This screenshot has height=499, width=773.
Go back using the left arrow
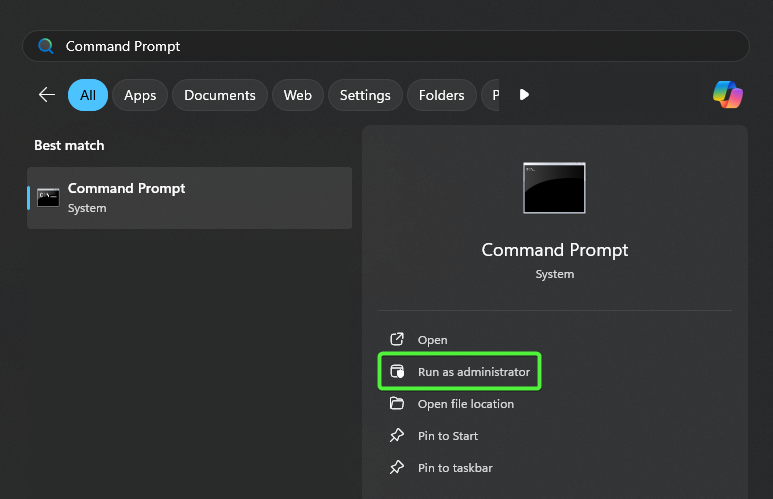coord(46,95)
